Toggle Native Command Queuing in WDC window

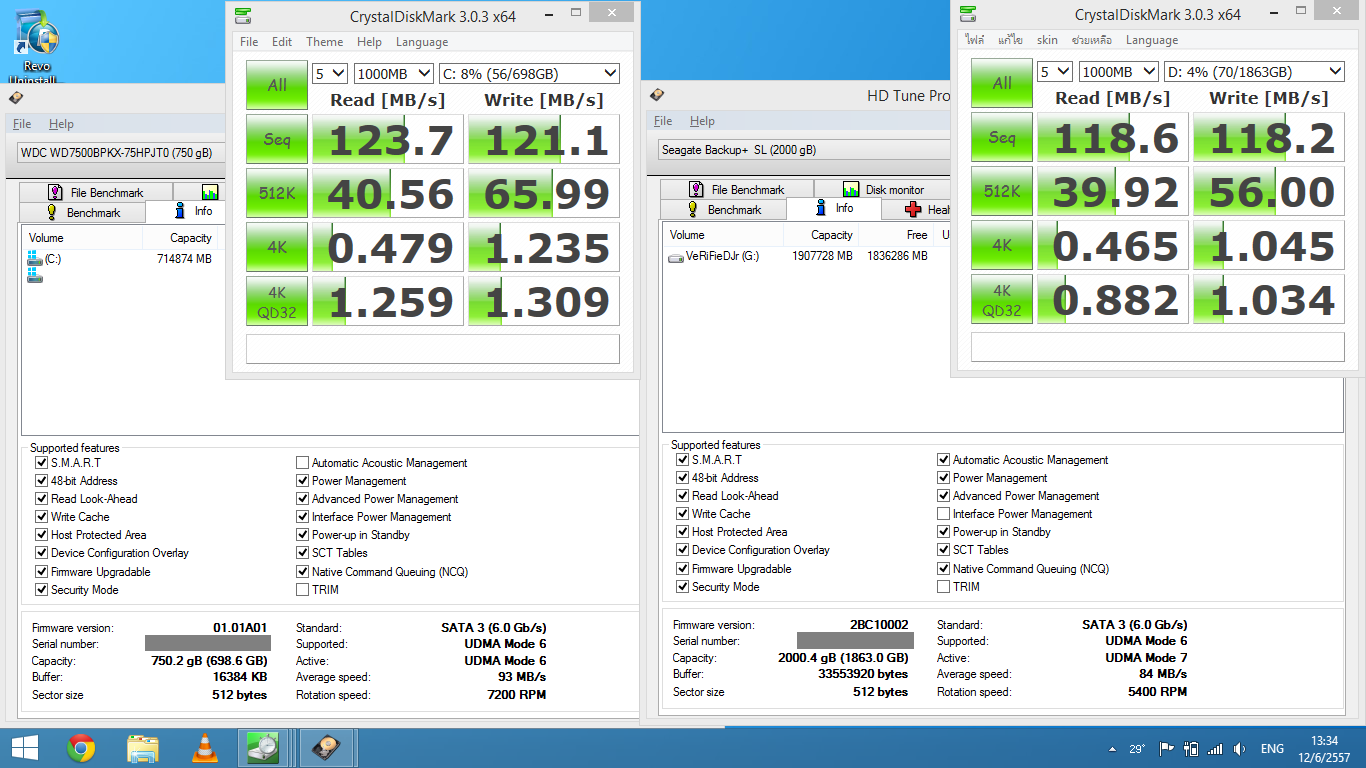pyautogui.click(x=302, y=572)
